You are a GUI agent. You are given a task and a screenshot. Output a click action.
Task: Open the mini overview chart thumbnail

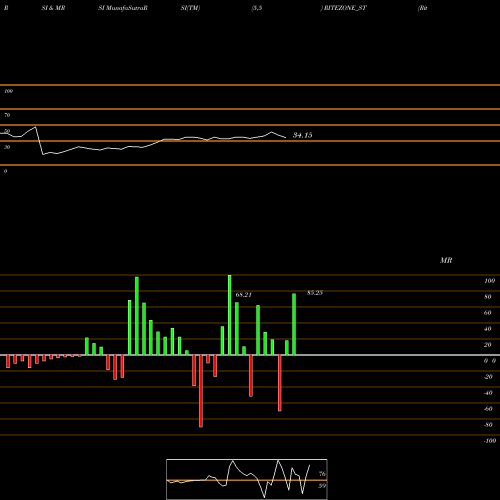(247, 479)
